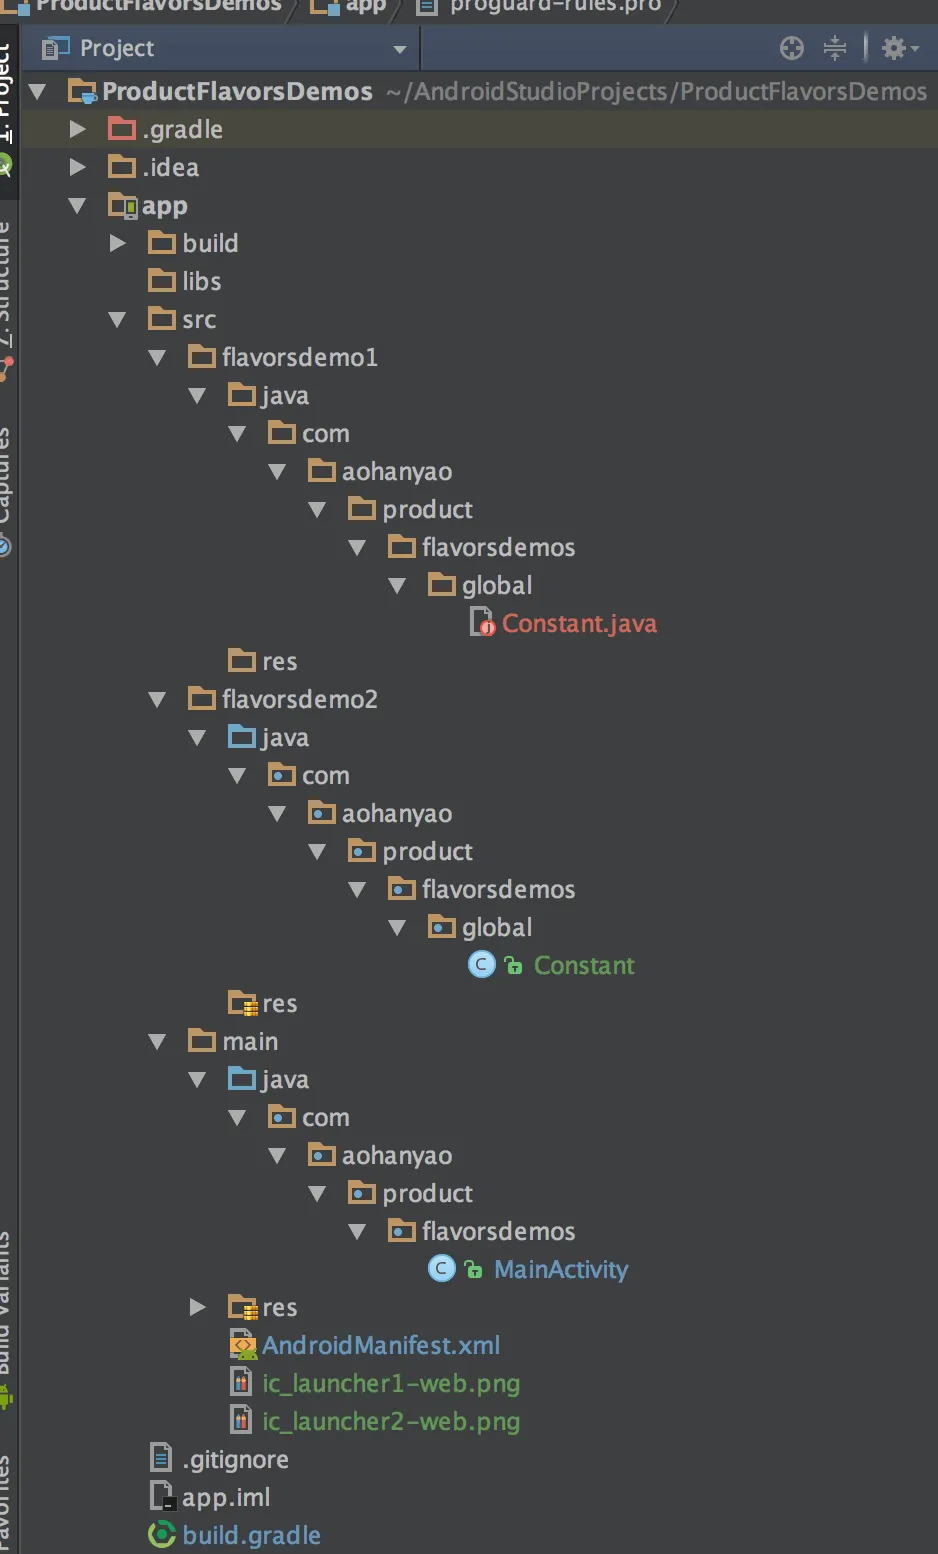Screen dimensions: 938x1554
Task: Click the build.gradle Gradle icon
Action: [x=162, y=1535]
